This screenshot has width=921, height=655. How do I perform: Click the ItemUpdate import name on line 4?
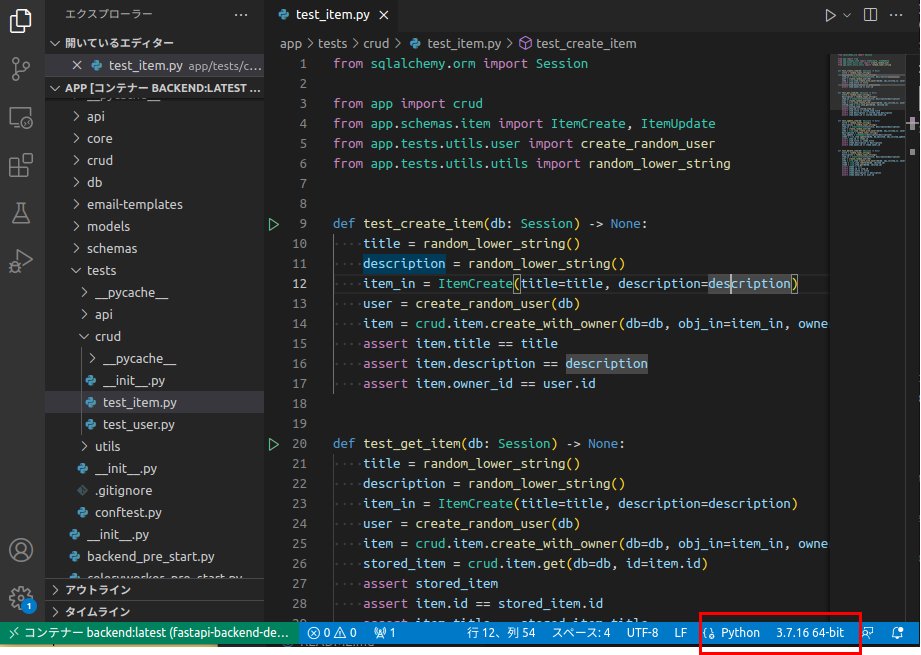click(678, 124)
